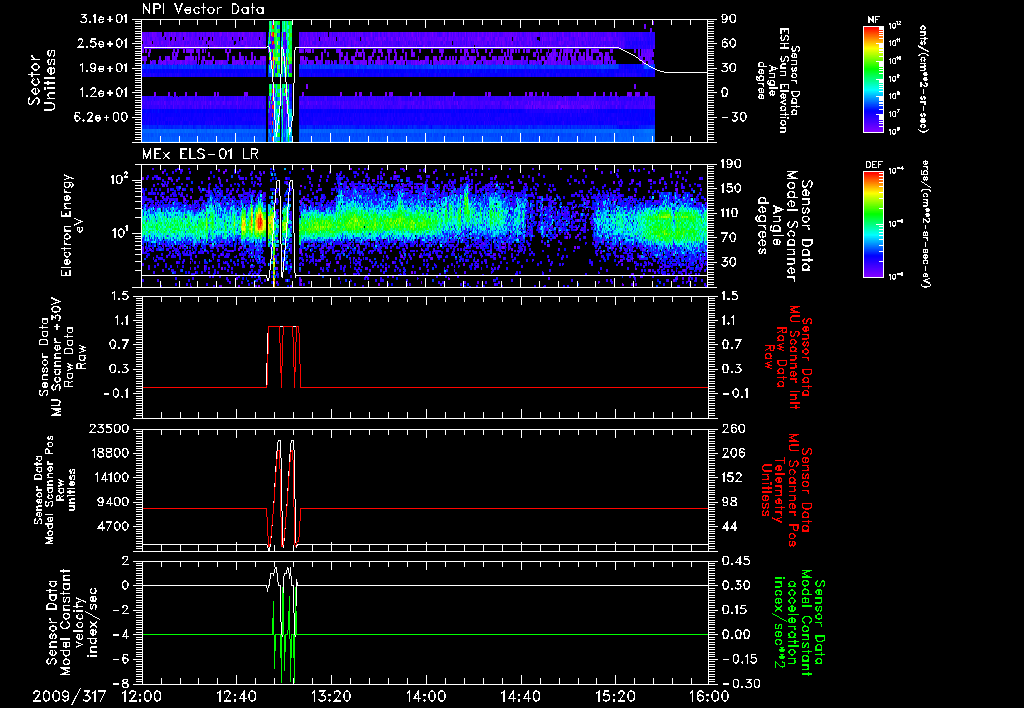
Task: Click the red square pulse in MU Scanner plot
Action: tap(283, 357)
